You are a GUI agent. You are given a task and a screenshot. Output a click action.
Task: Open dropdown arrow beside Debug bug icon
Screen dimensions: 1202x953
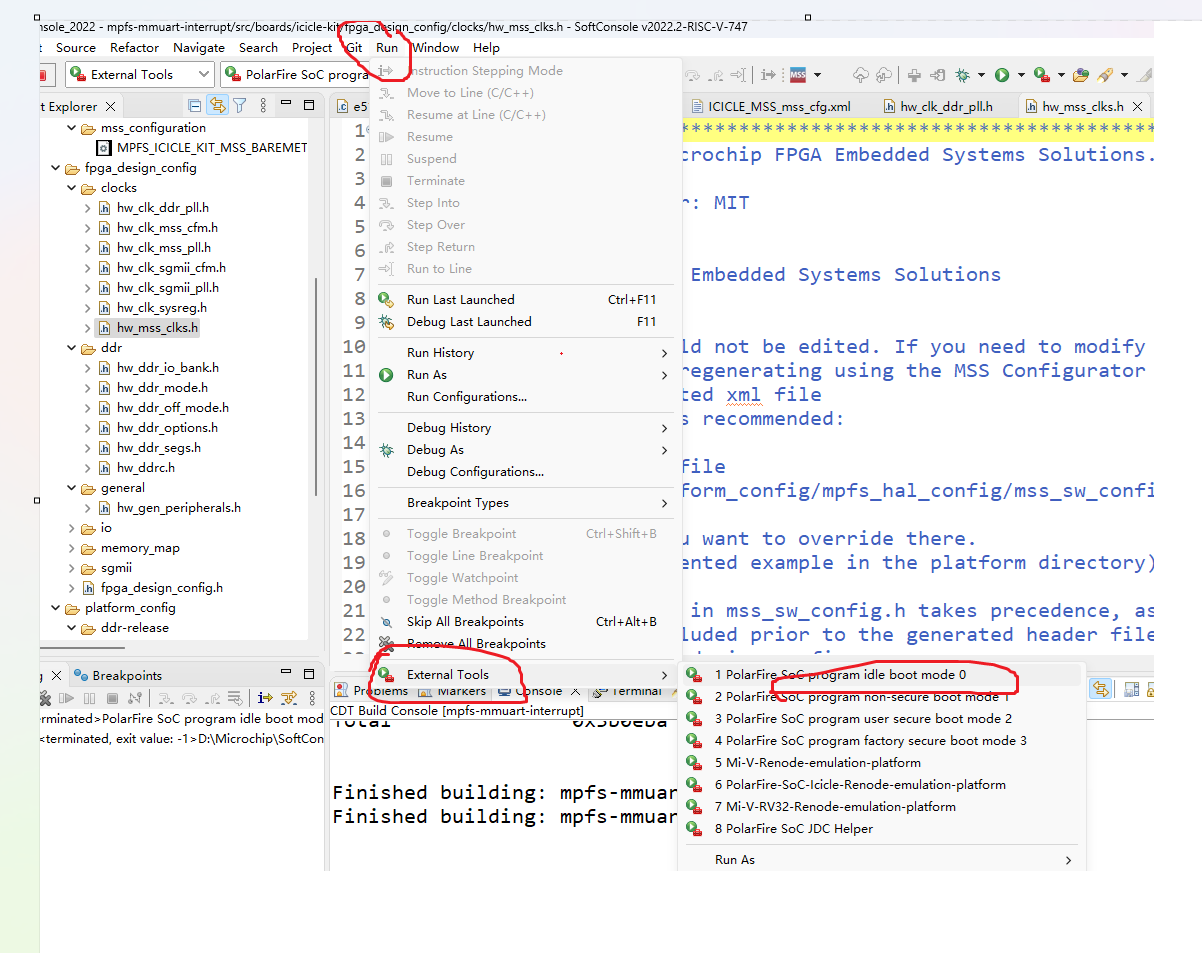tap(981, 75)
